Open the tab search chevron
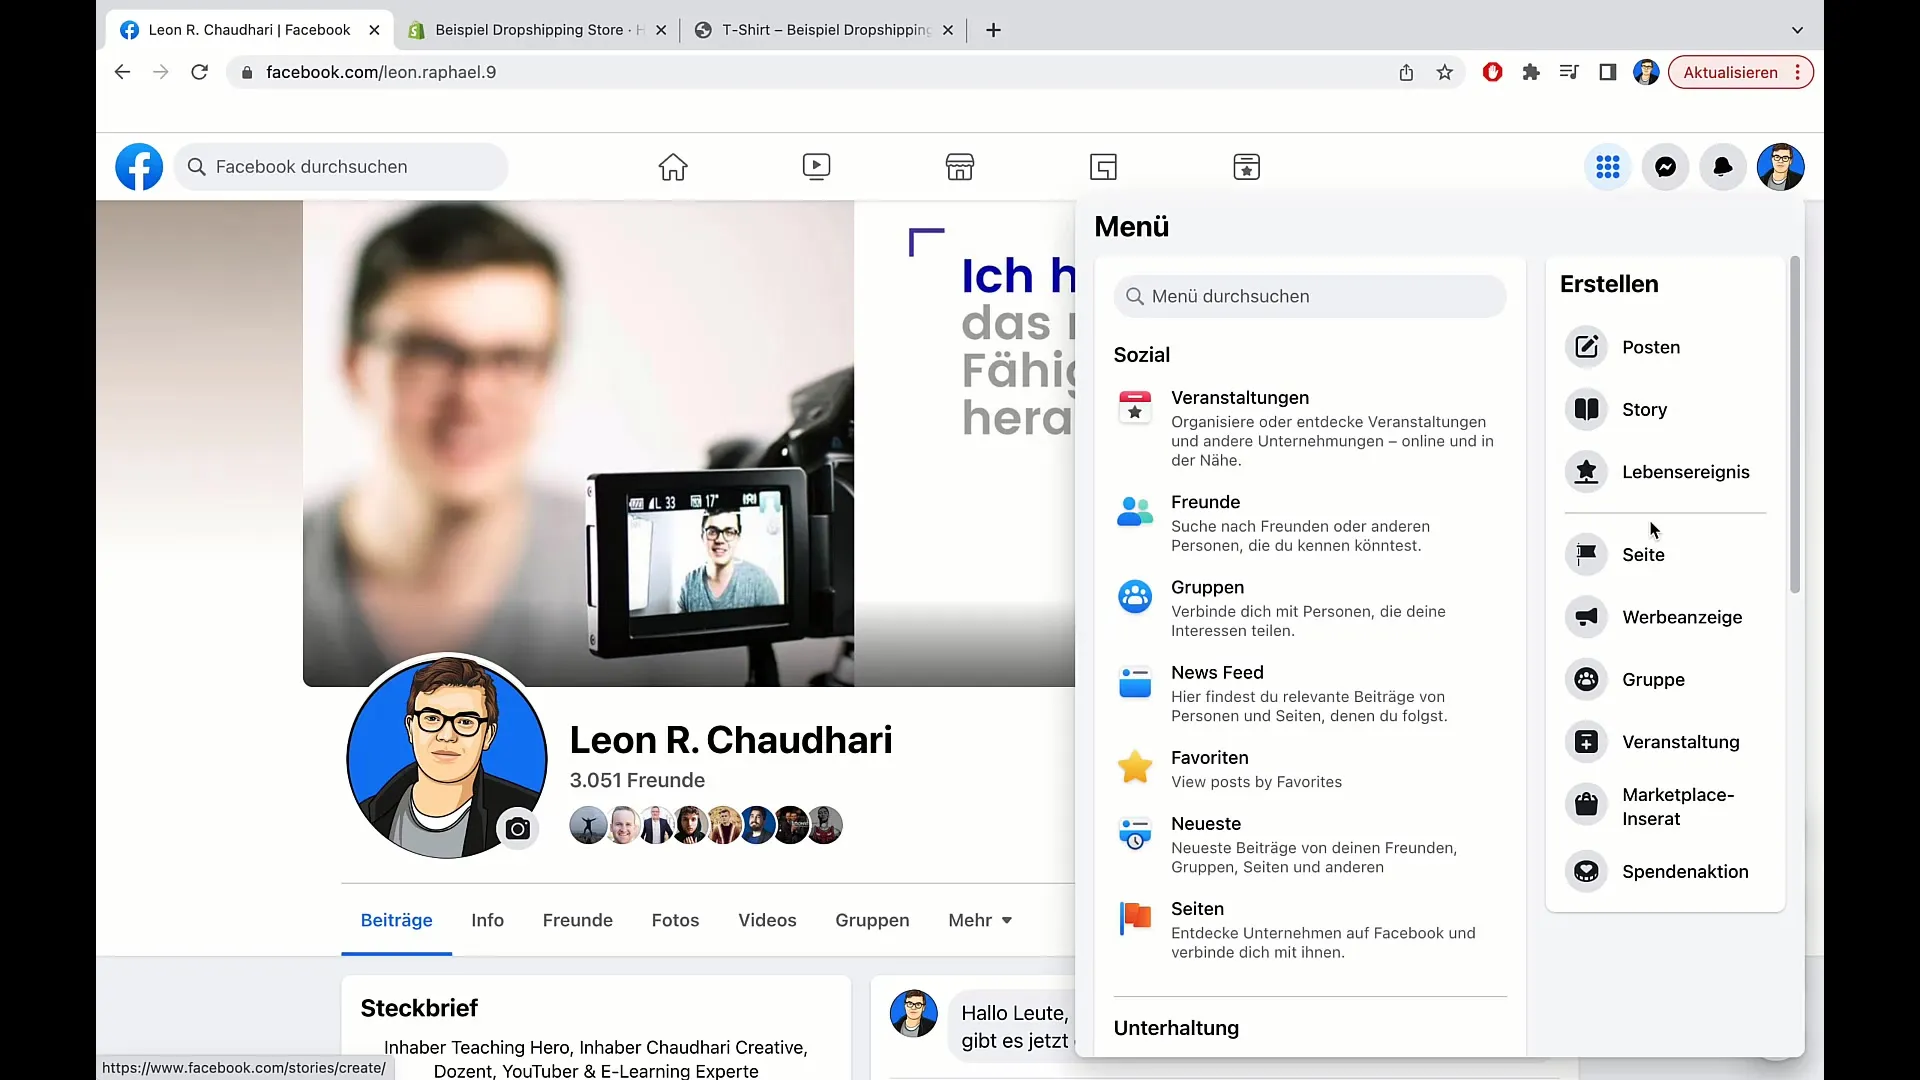Image resolution: width=1920 pixels, height=1080 pixels. click(x=1797, y=30)
